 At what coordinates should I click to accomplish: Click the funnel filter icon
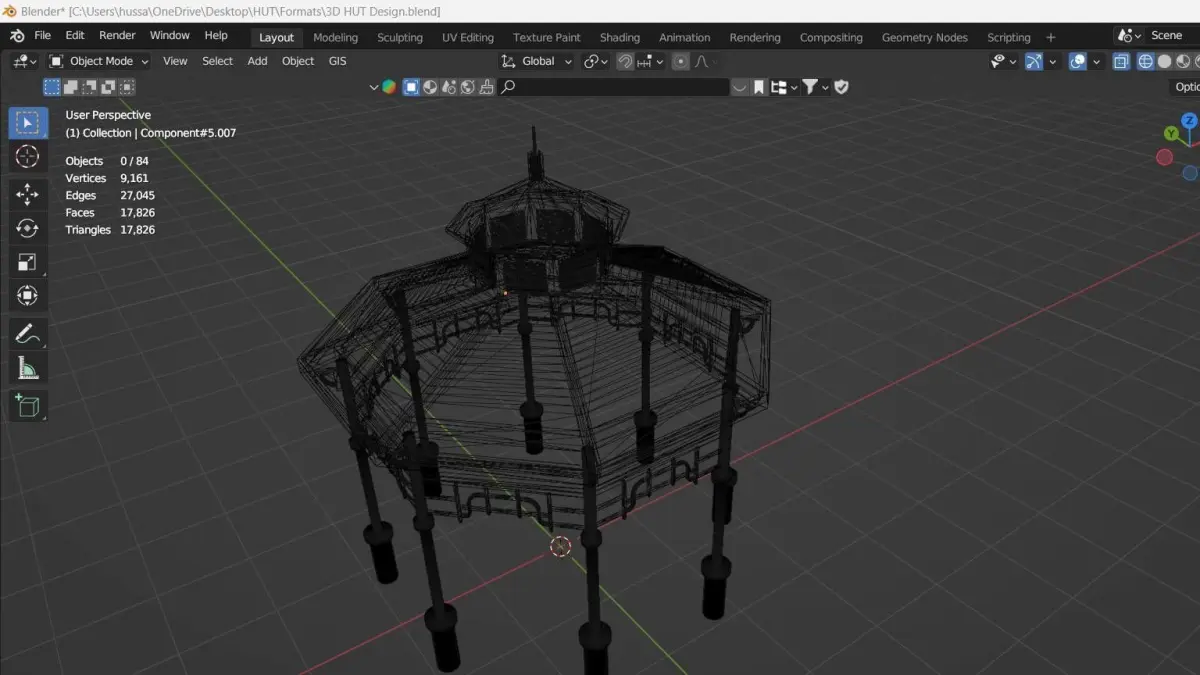[810, 87]
